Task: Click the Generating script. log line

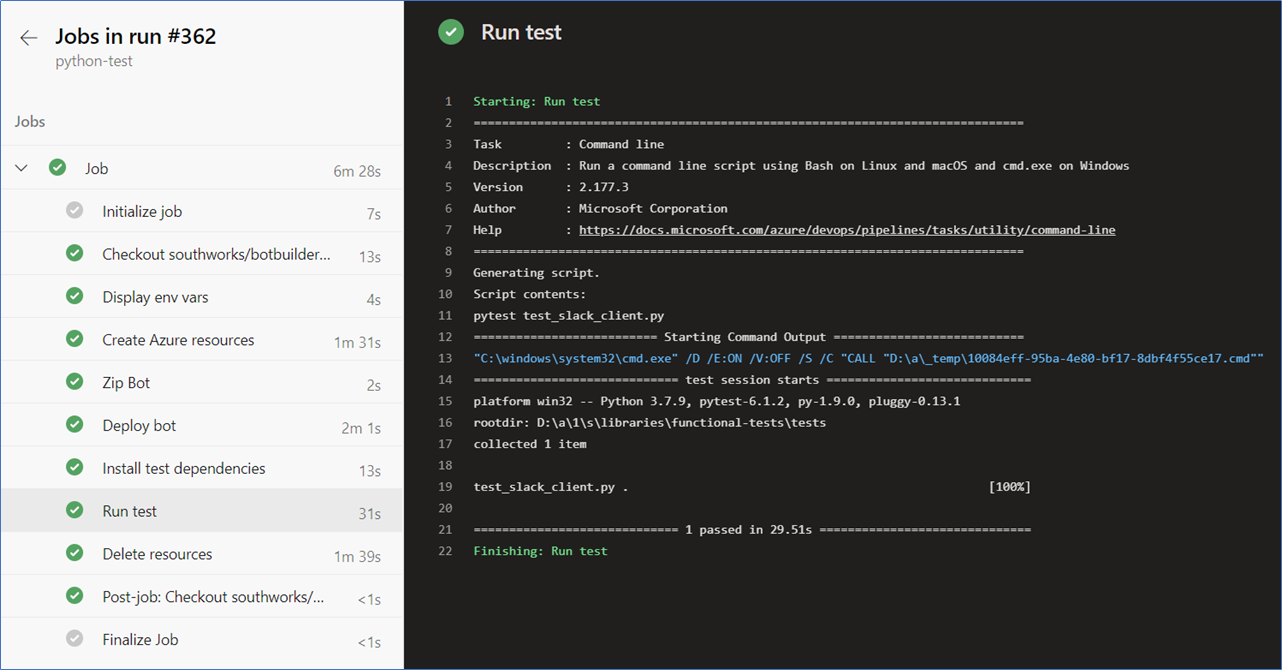Action: click(536, 272)
